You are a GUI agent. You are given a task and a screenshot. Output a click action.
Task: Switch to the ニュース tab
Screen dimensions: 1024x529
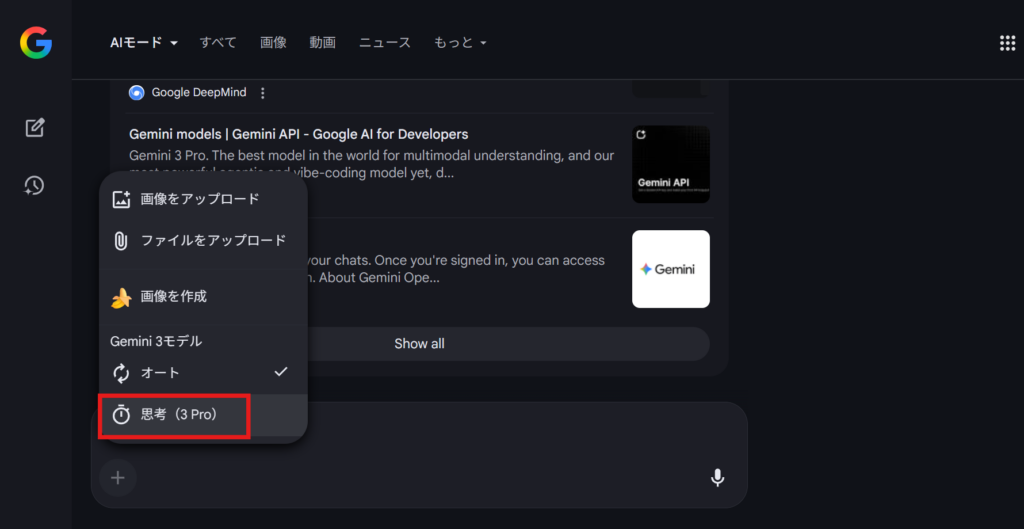(x=385, y=43)
